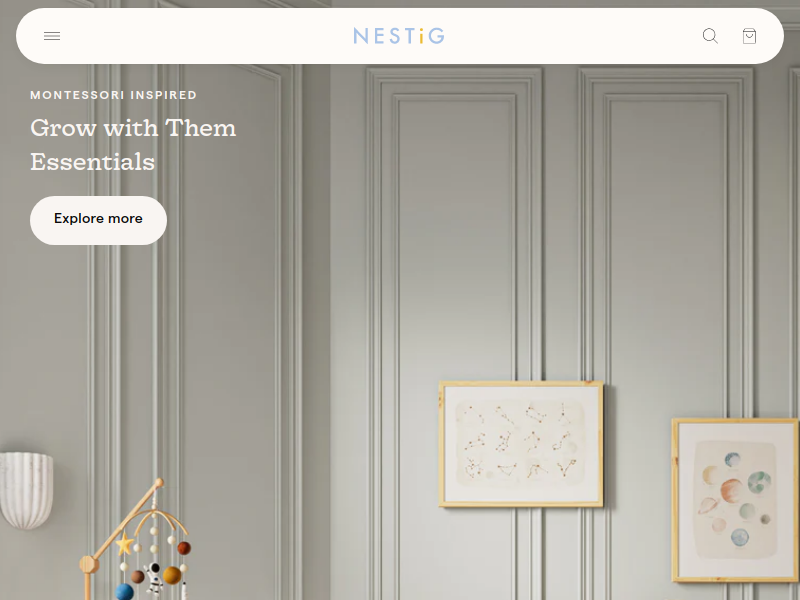Screen dimensions: 800x600
Task: Click the green planet in planets print
Action: tap(759, 482)
